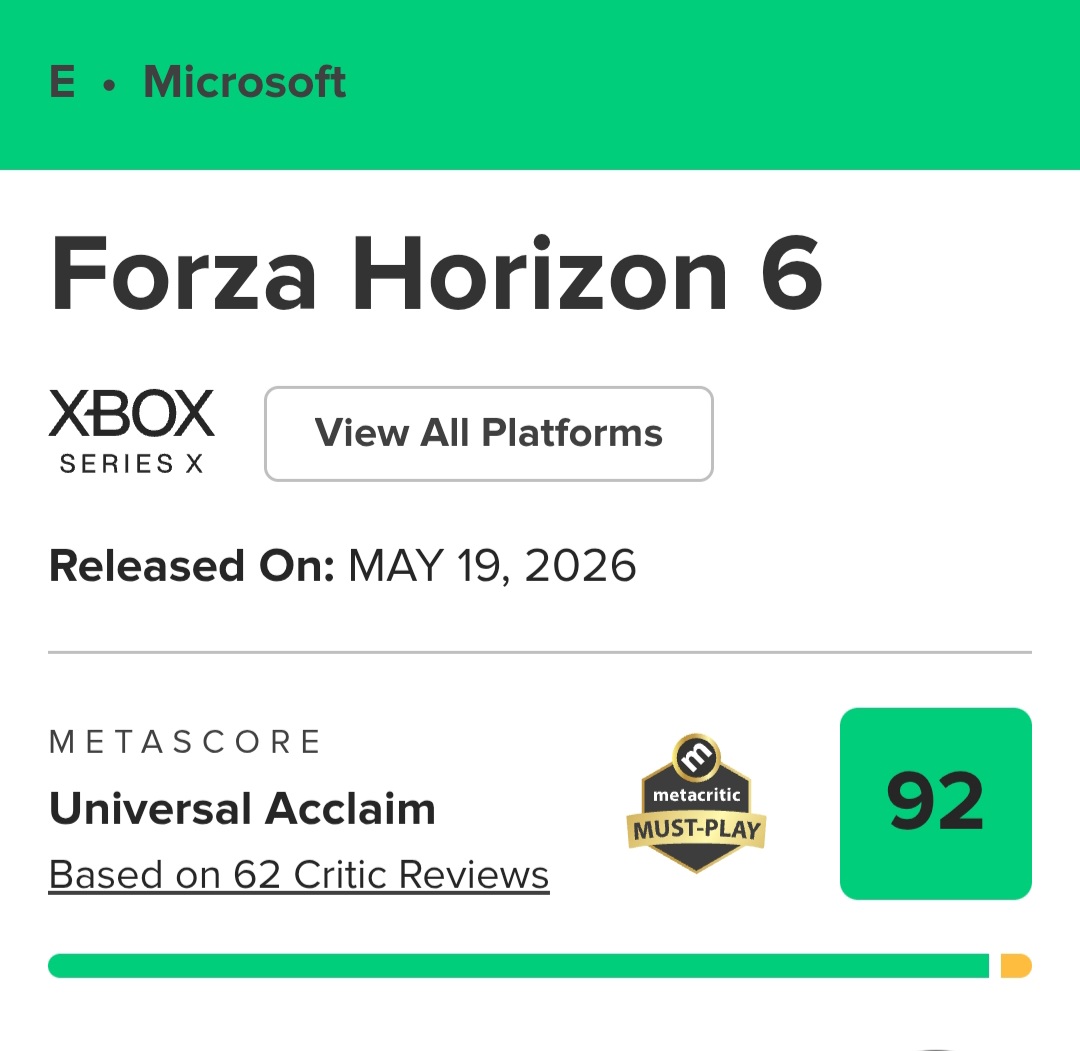1080x1051 pixels.
Task: Click the Universal Acclaim text
Action: (x=242, y=808)
